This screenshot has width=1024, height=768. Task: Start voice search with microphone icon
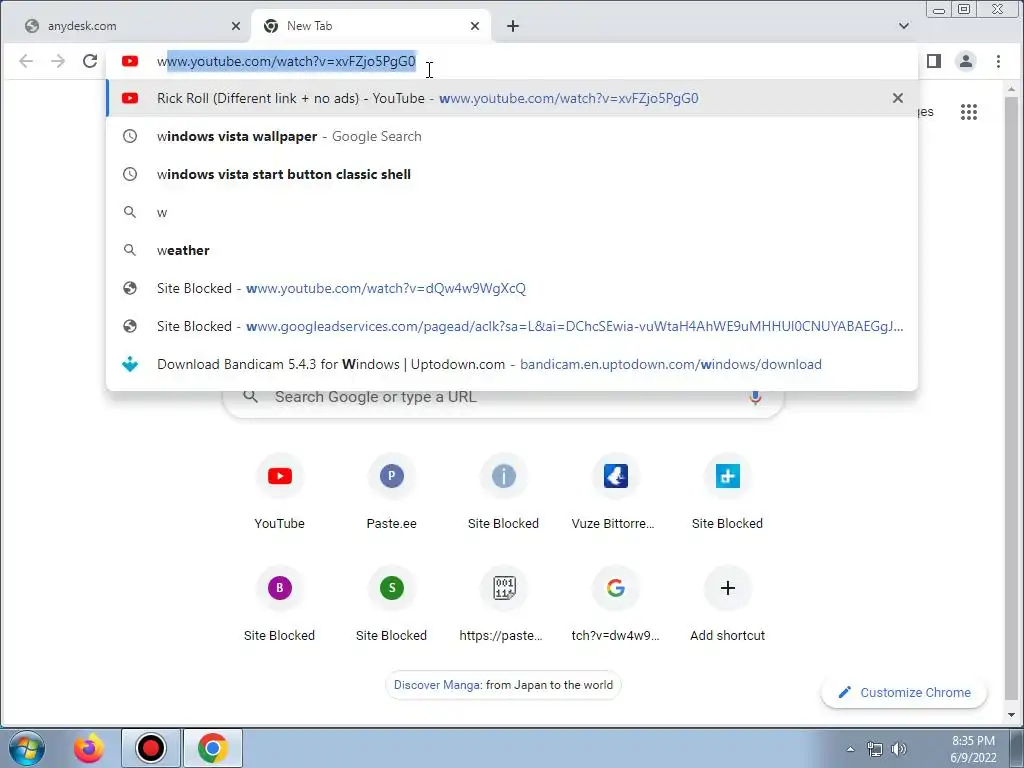click(x=755, y=397)
